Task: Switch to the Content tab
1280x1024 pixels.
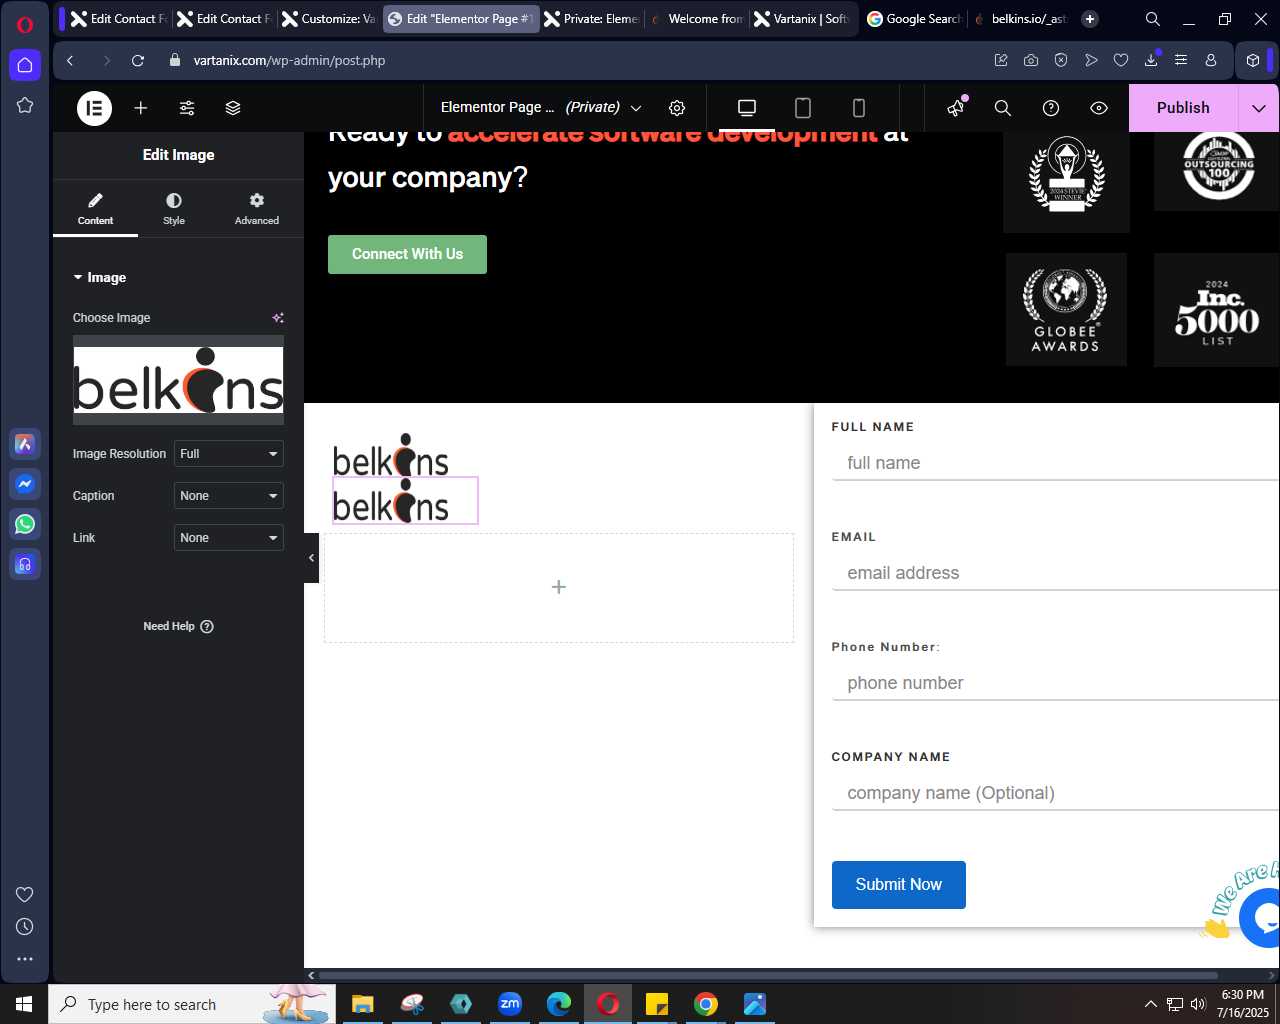Action: [x=95, y=209]
